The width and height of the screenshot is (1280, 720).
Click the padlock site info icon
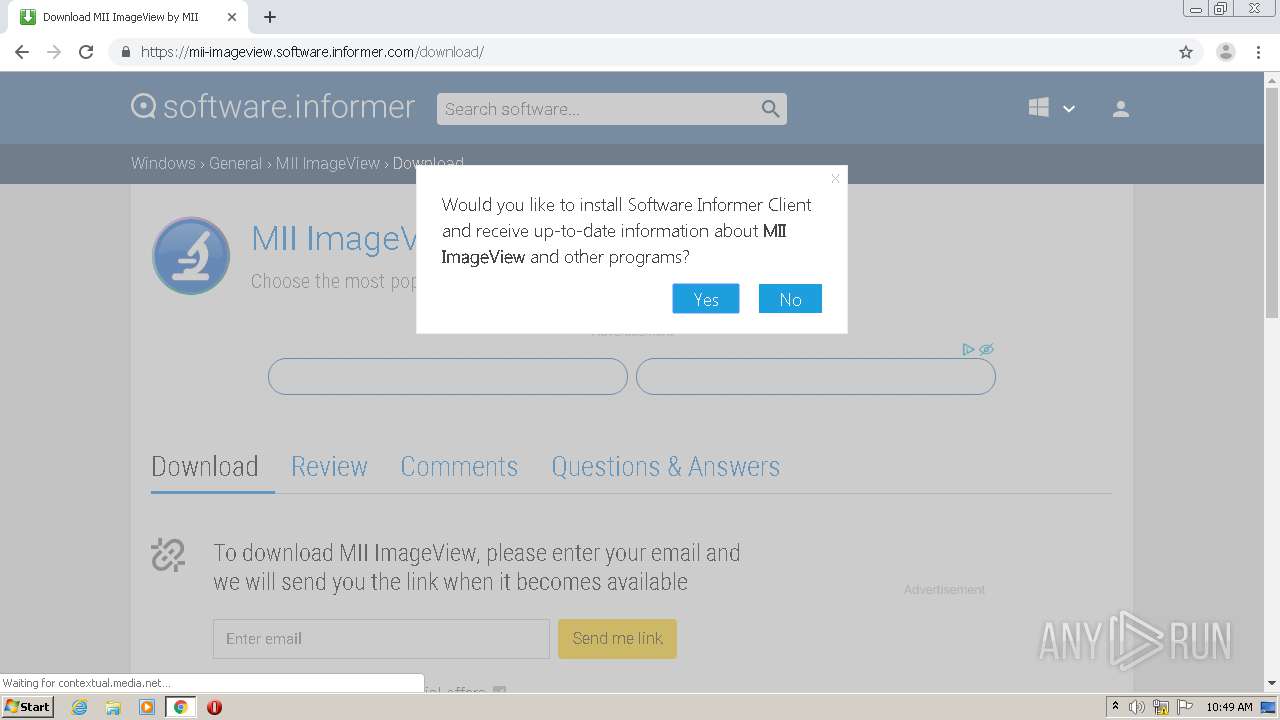tap(125, 52)
